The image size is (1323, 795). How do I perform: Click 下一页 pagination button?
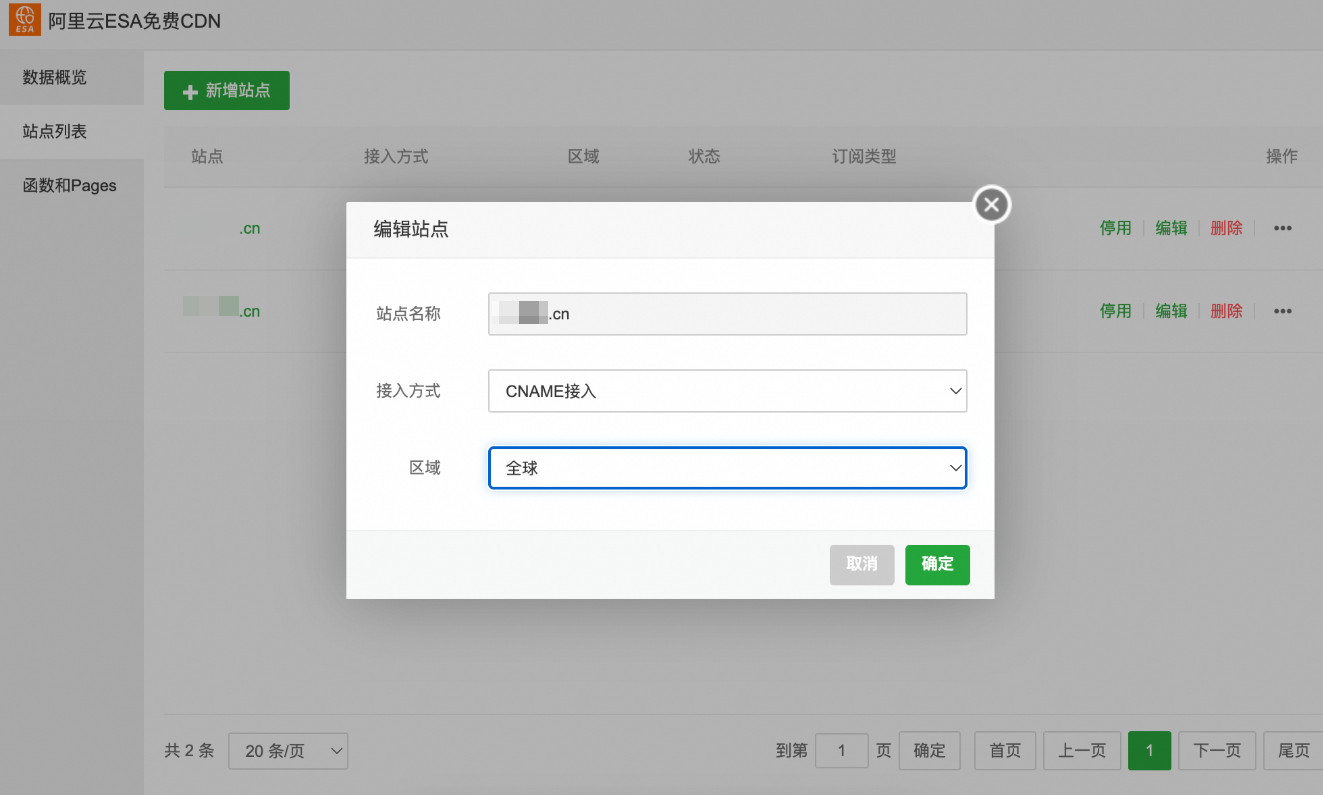[1218, 751]
